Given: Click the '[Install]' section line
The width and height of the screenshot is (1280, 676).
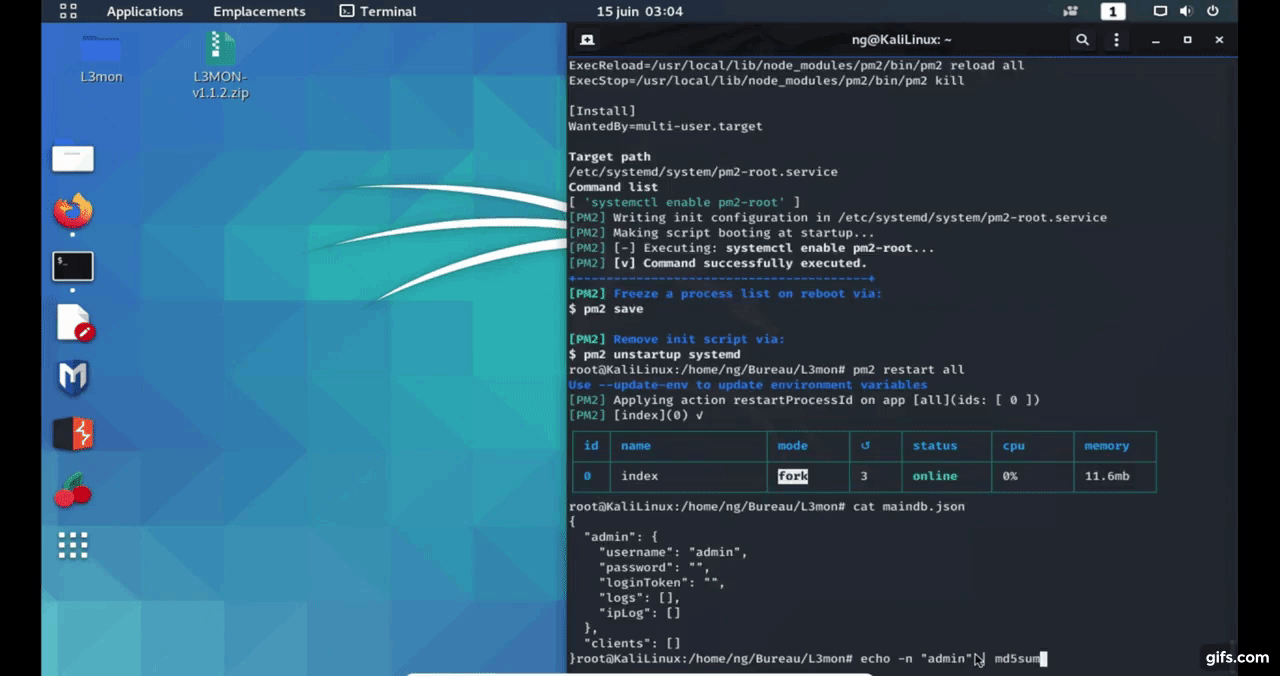Looking at the screenshot, I should (x=602, y=111).
